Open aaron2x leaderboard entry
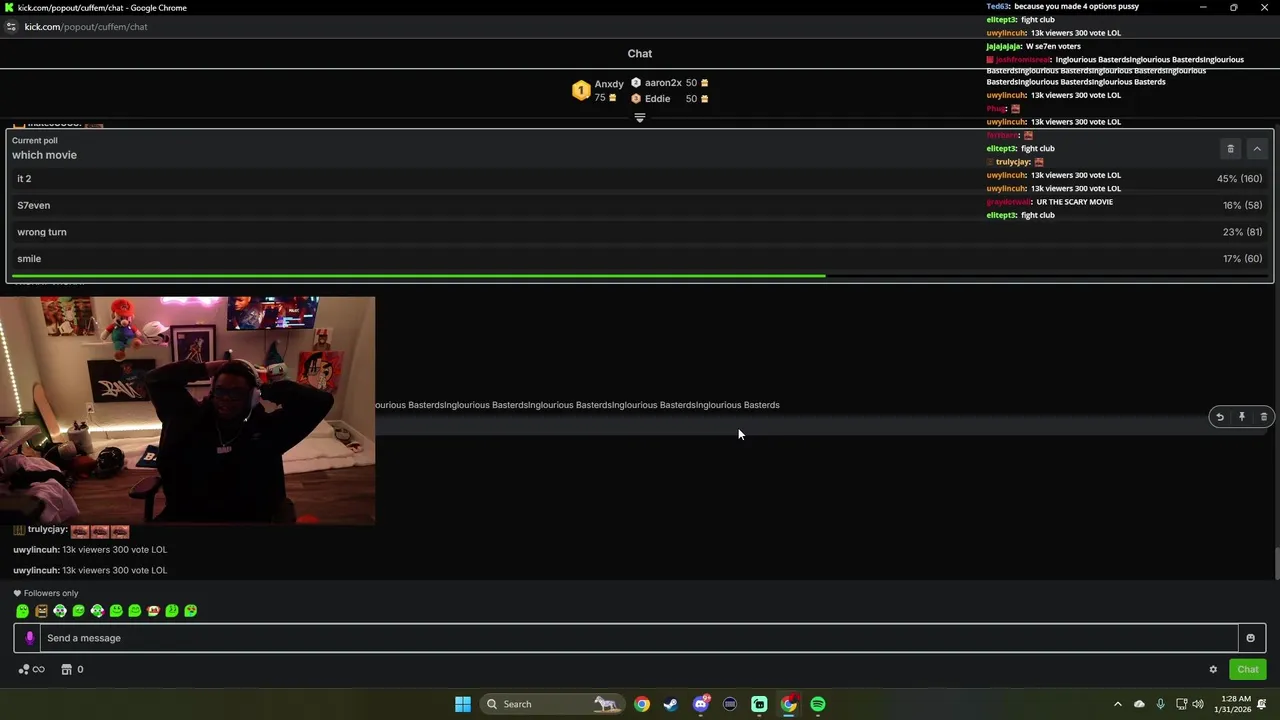The width and height of the screenshot is (1280, 720). click(x=670, y=83)
